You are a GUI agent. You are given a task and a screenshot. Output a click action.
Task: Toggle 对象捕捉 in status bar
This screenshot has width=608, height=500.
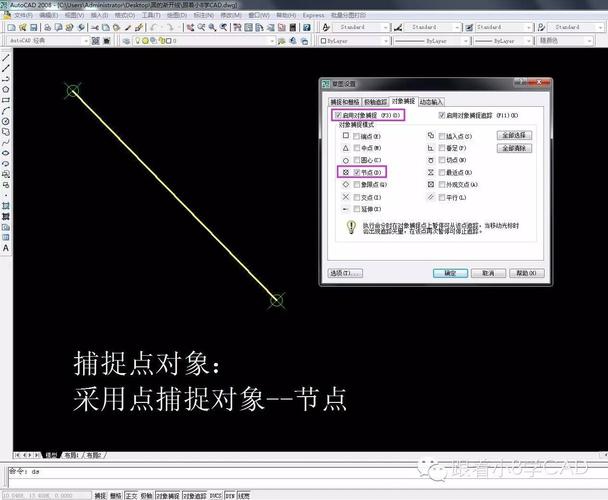tap(168, 495)
